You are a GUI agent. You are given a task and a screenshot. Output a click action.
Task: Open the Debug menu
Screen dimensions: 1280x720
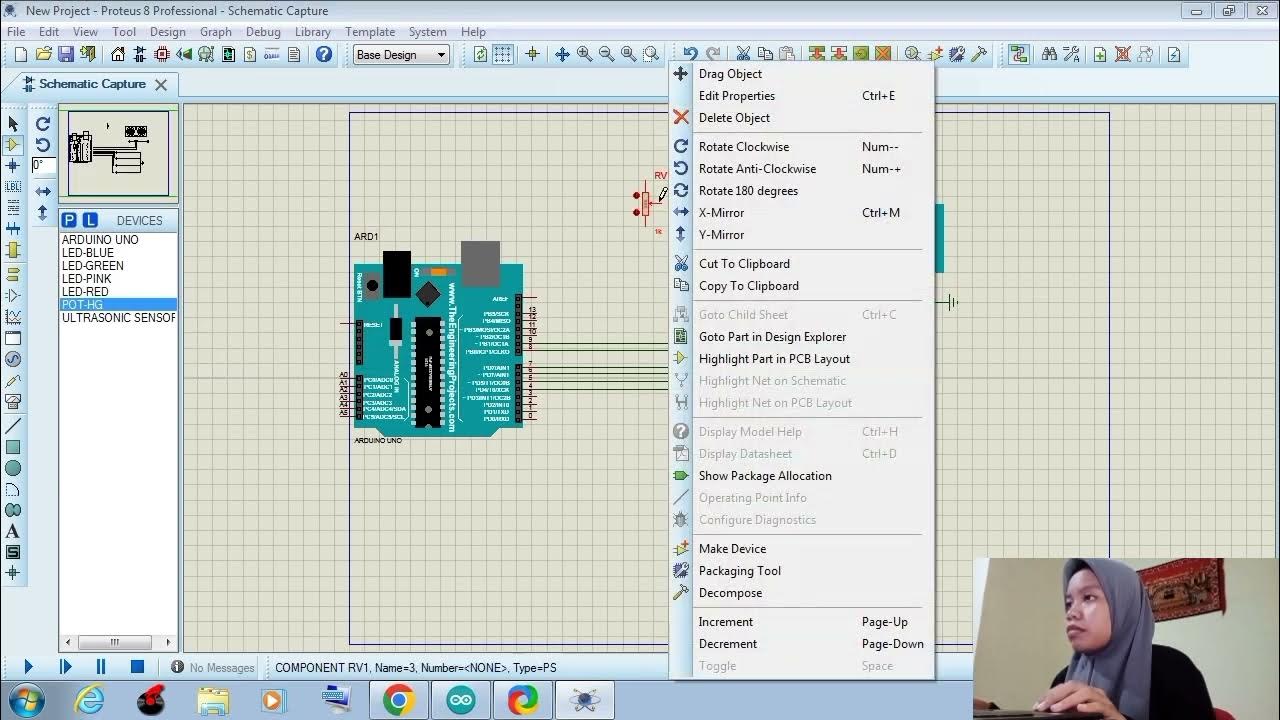263,32
